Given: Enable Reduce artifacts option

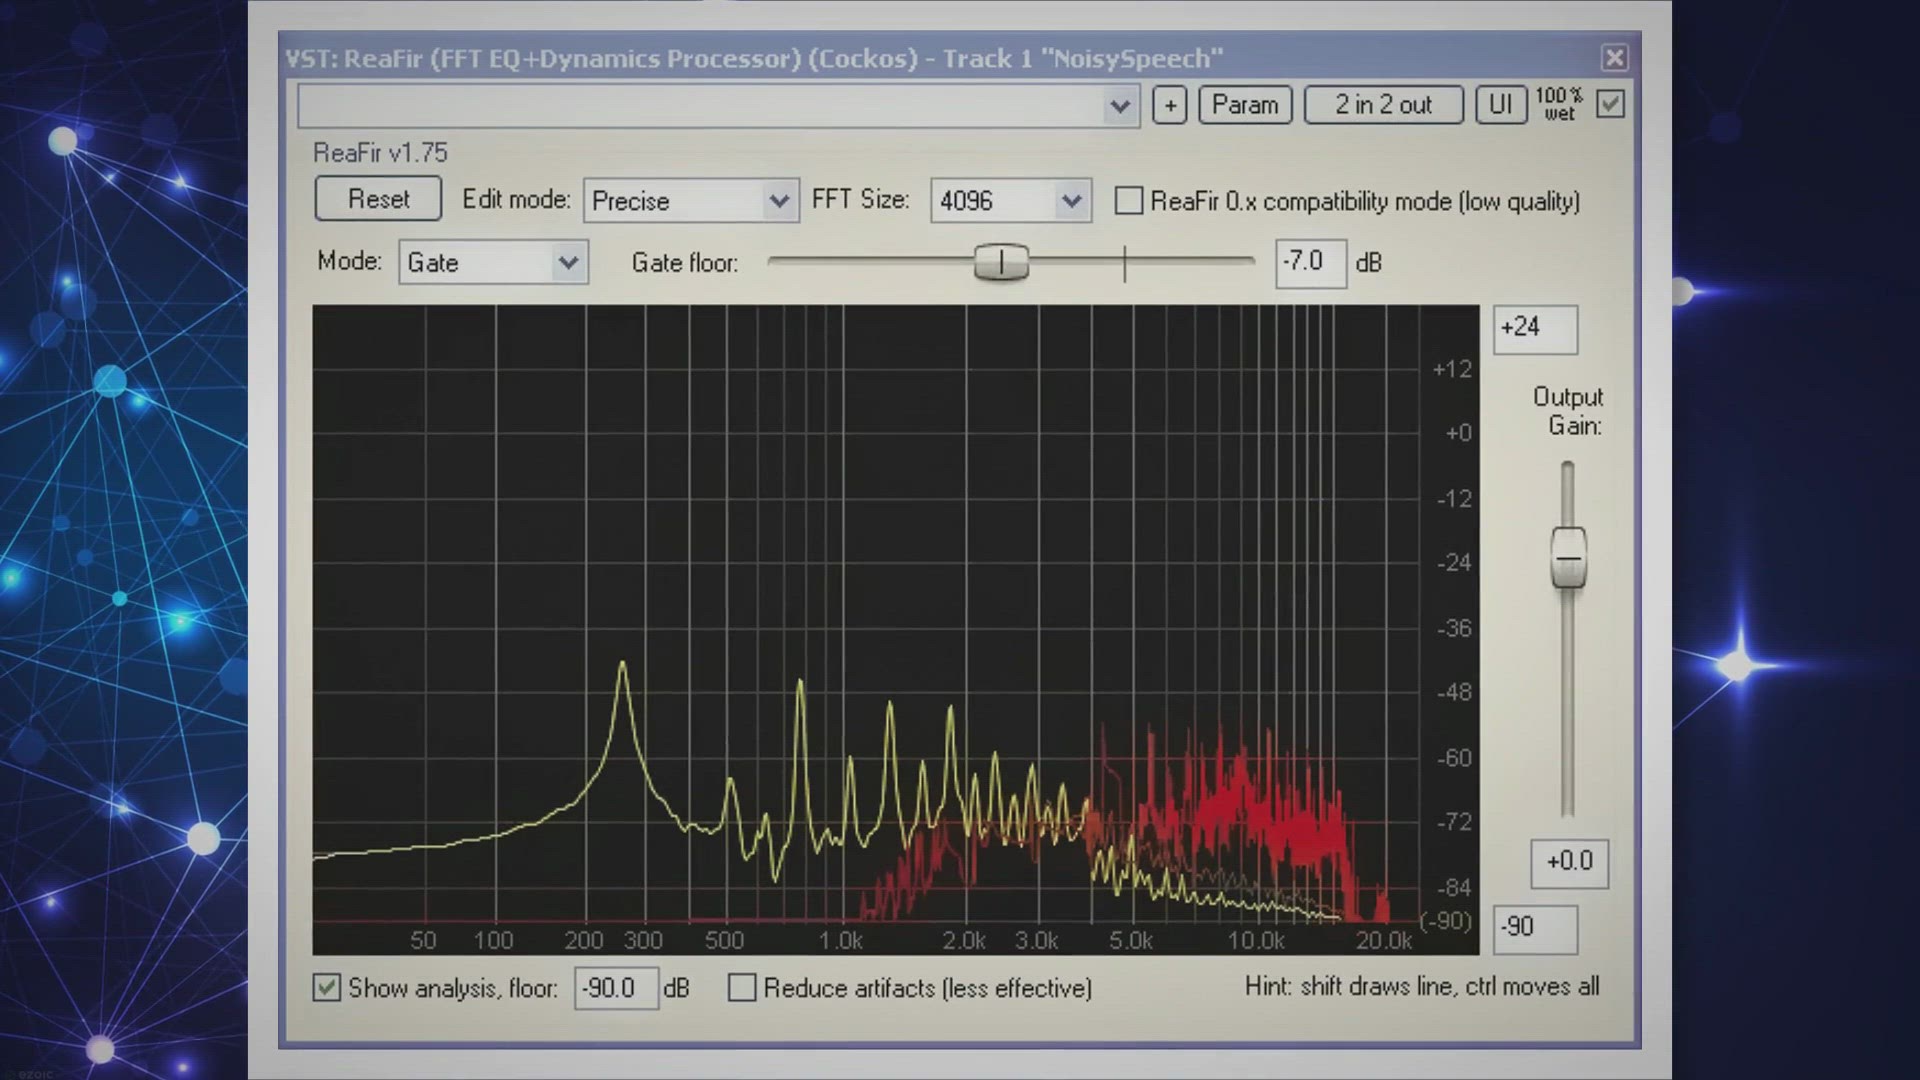Looking at the screenshot, I should 742,988.
